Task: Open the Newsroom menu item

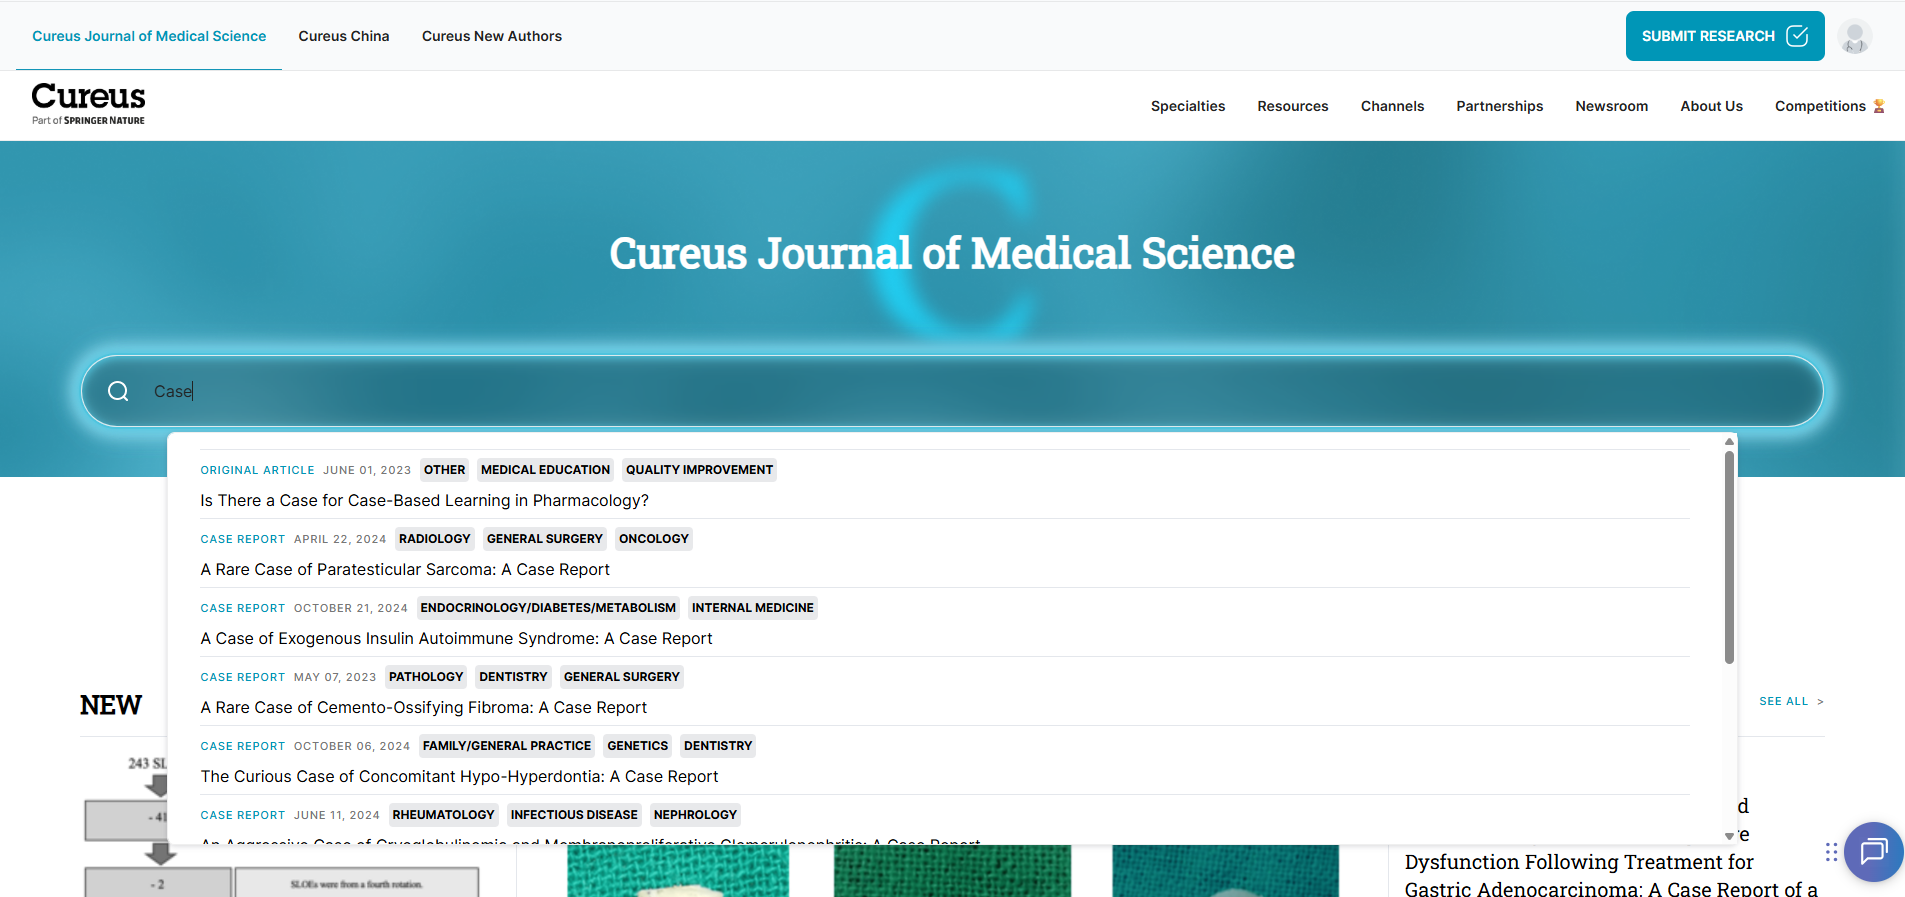Action: (1611, 106)
